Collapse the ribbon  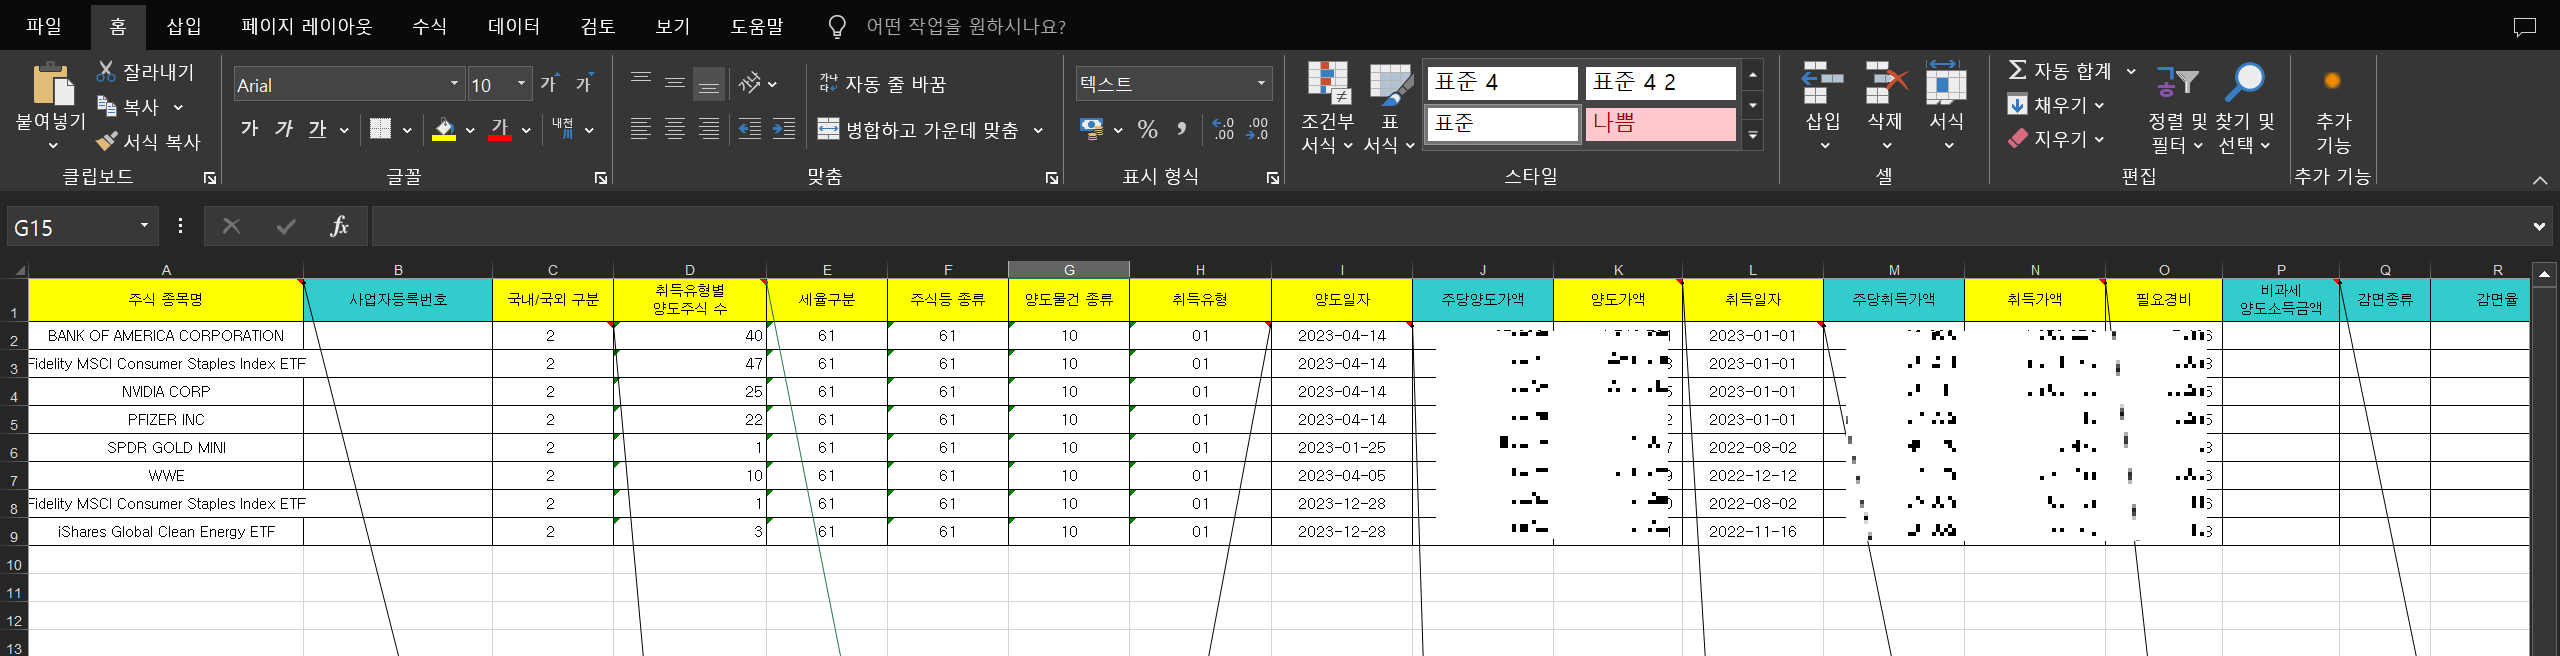click(2540, 180)
